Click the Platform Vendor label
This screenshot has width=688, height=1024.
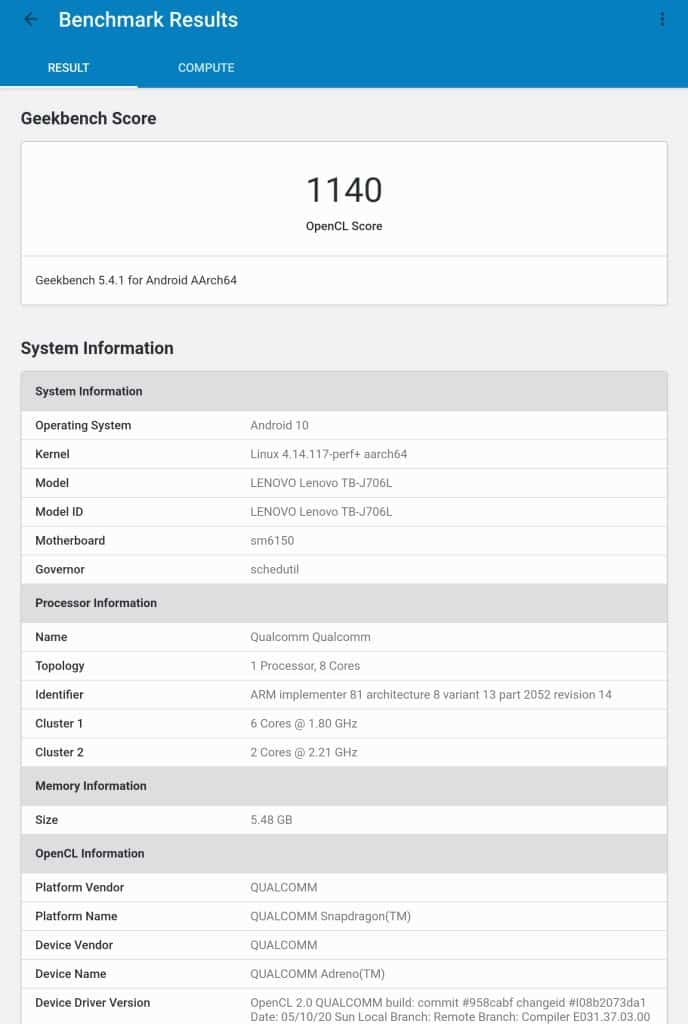tap(80, 888)
